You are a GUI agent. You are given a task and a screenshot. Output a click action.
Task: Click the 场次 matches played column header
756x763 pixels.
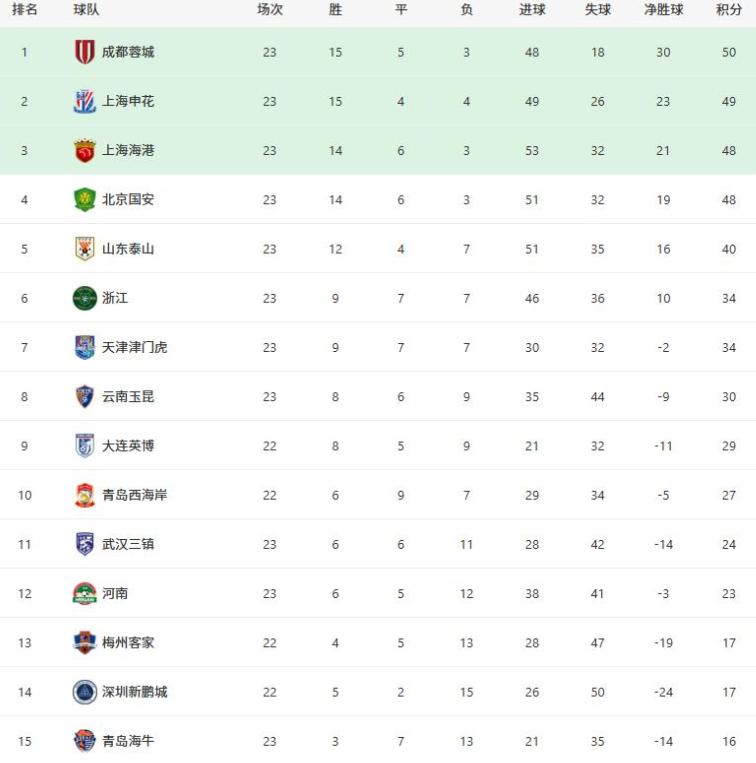pyautogui.click(x=270, y=10)
